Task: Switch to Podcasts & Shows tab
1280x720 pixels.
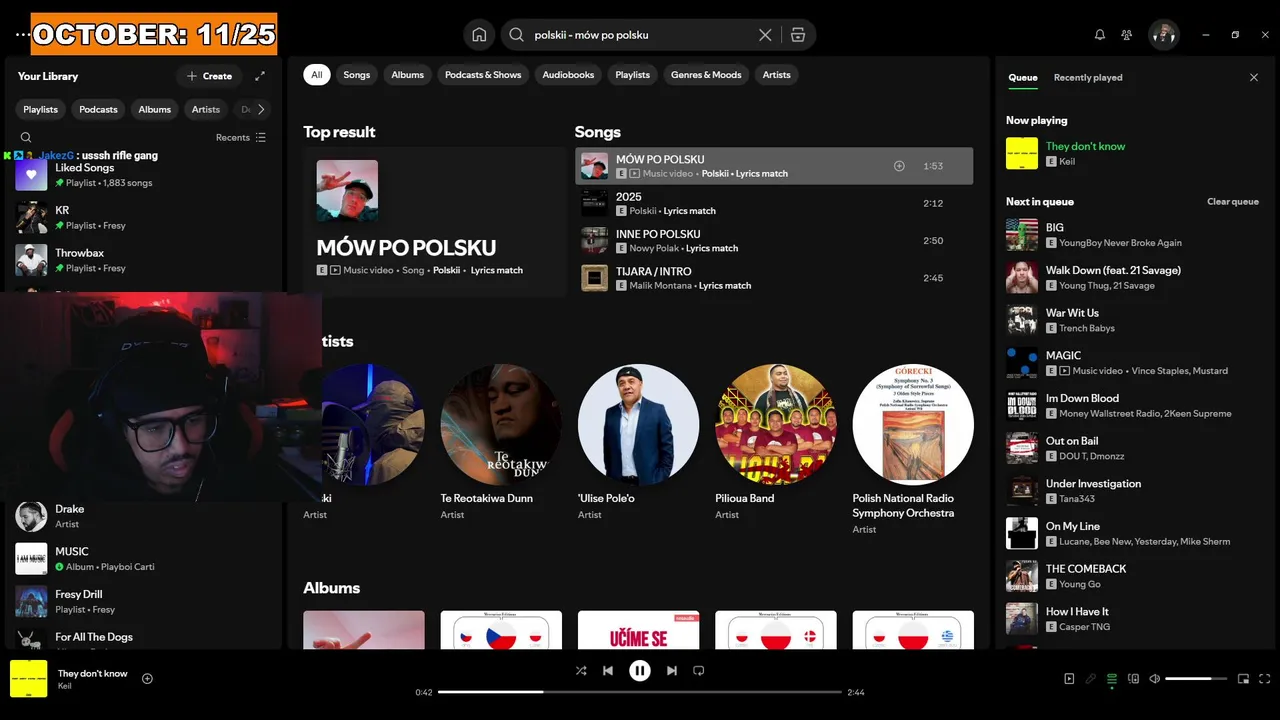Action: [x=483, y=75]
